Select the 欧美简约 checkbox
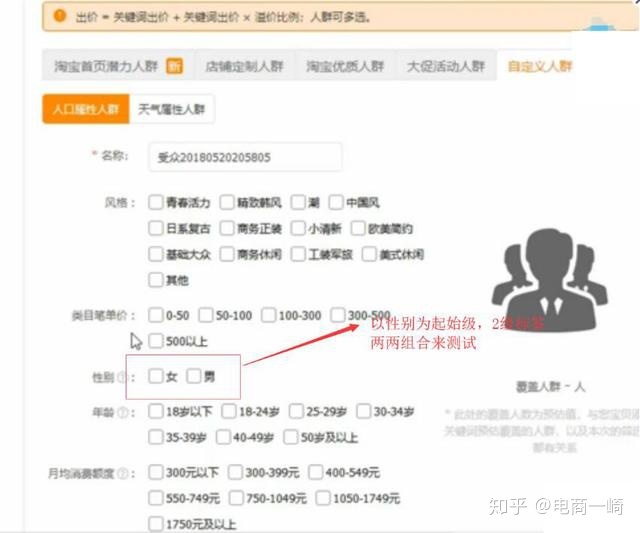The width and height of the screenshot is (640, 533). 358,228
